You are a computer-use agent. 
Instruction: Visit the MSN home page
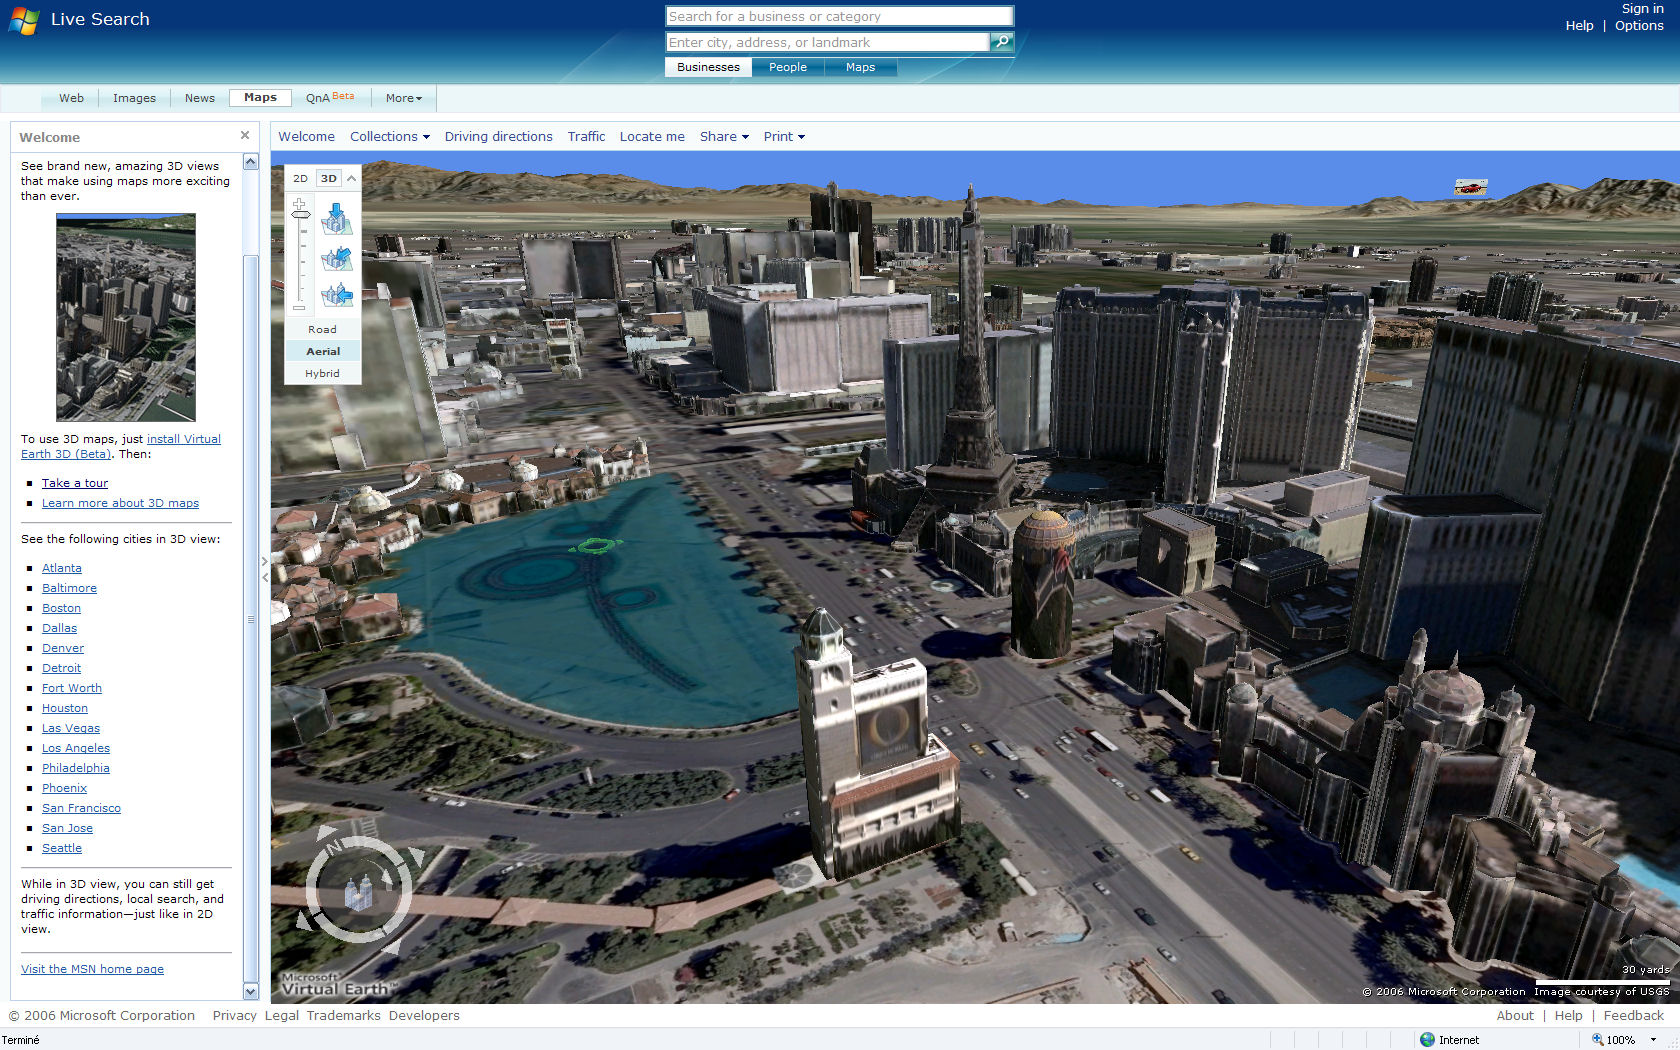(x=92, y=969)
